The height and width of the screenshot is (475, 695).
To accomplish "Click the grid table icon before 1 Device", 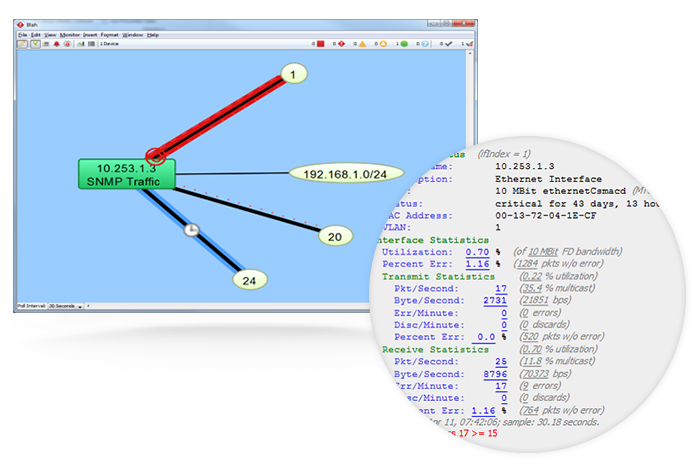I will 91,44.
